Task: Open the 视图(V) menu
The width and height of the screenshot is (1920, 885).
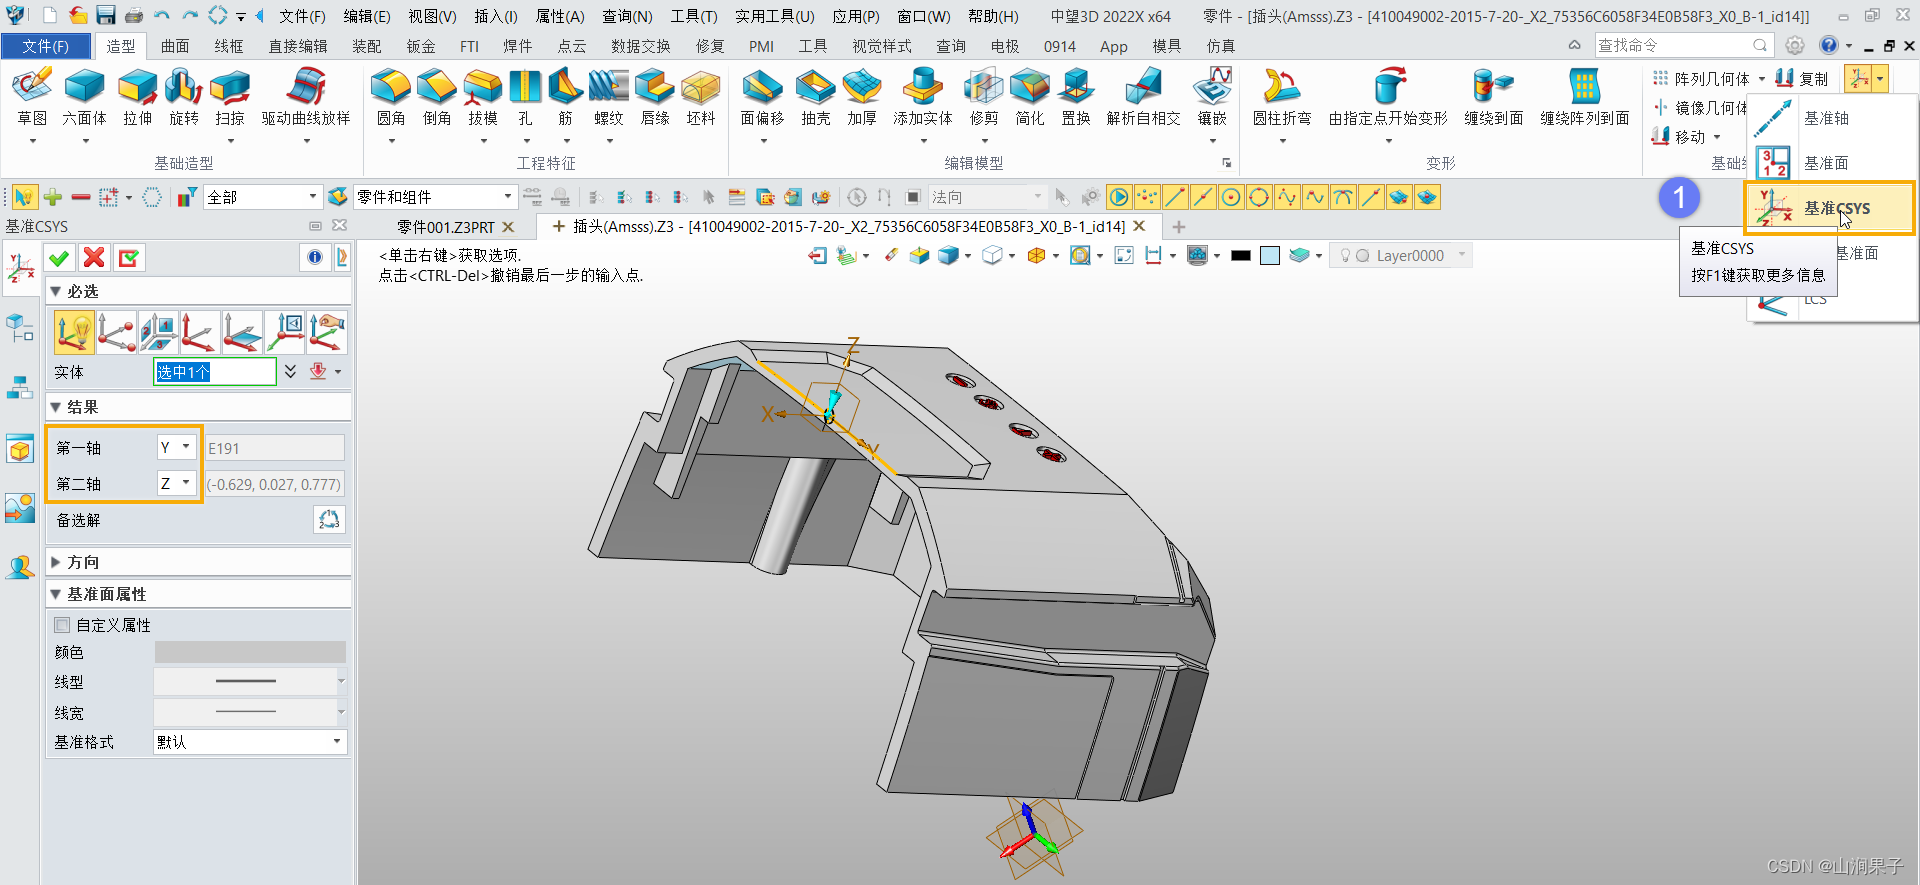Action: click(432, 16)
